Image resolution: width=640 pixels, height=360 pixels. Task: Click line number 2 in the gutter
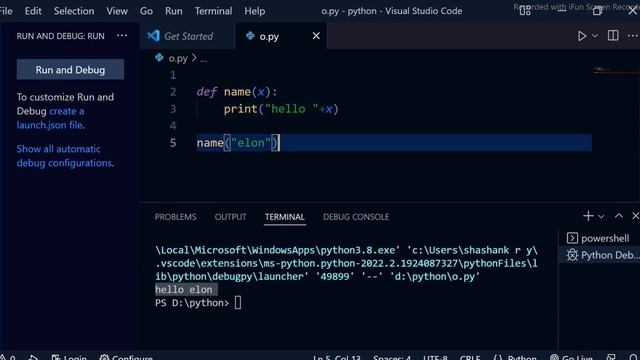(x=173, y=92)
